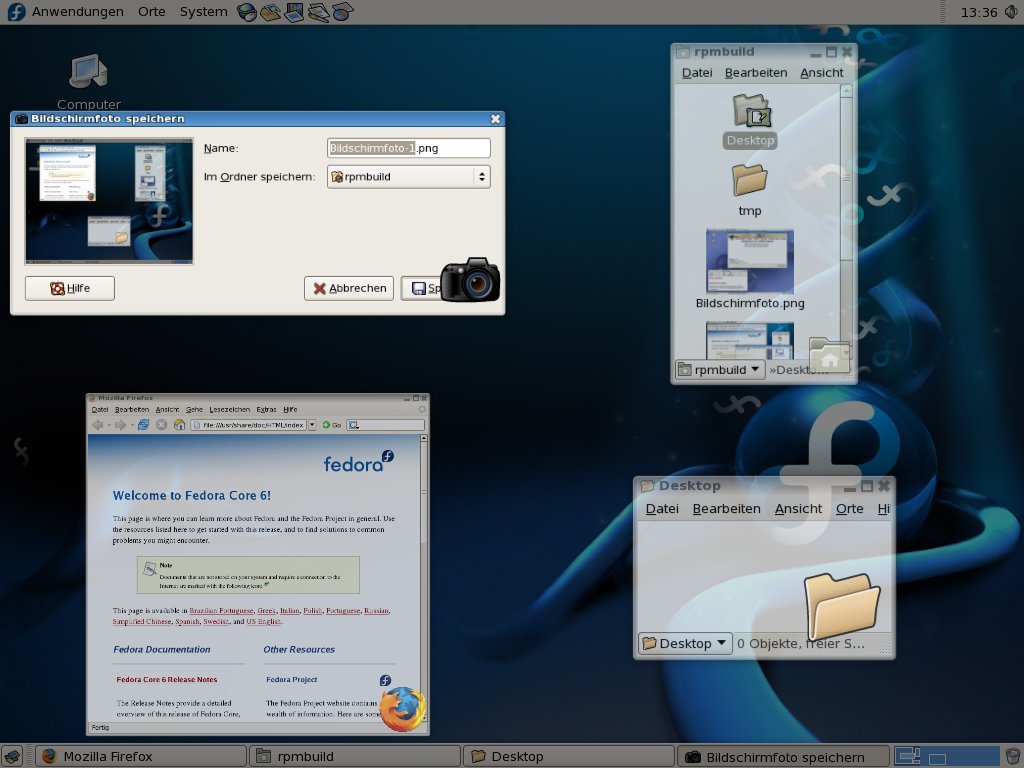
Task: Click the Firefox stop loading icon
Action: tap(161, 425)
